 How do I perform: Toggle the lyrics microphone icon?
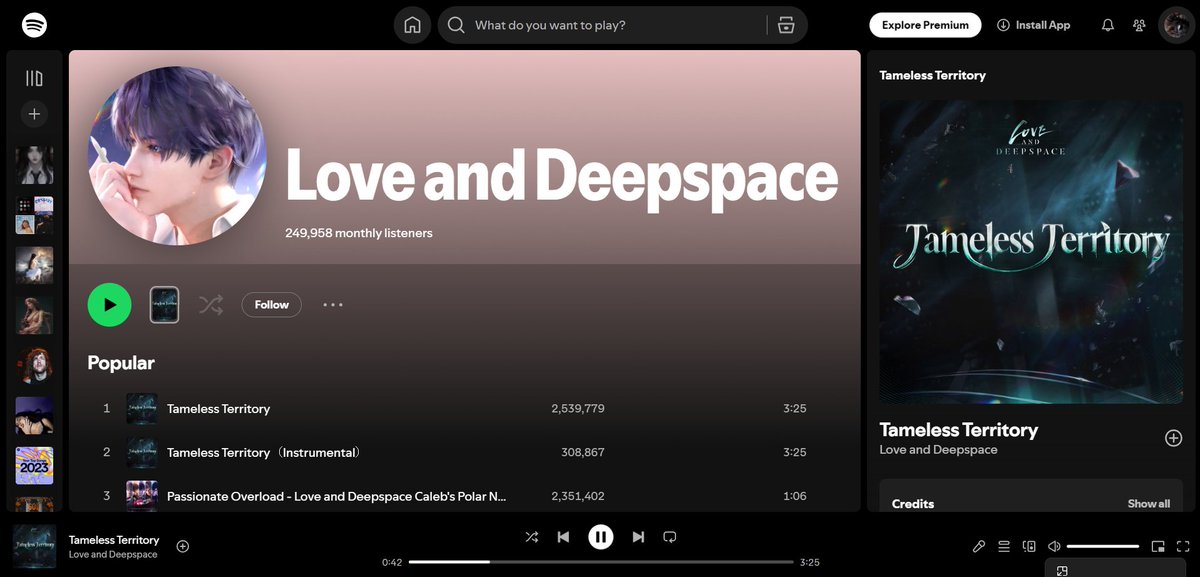979,546
